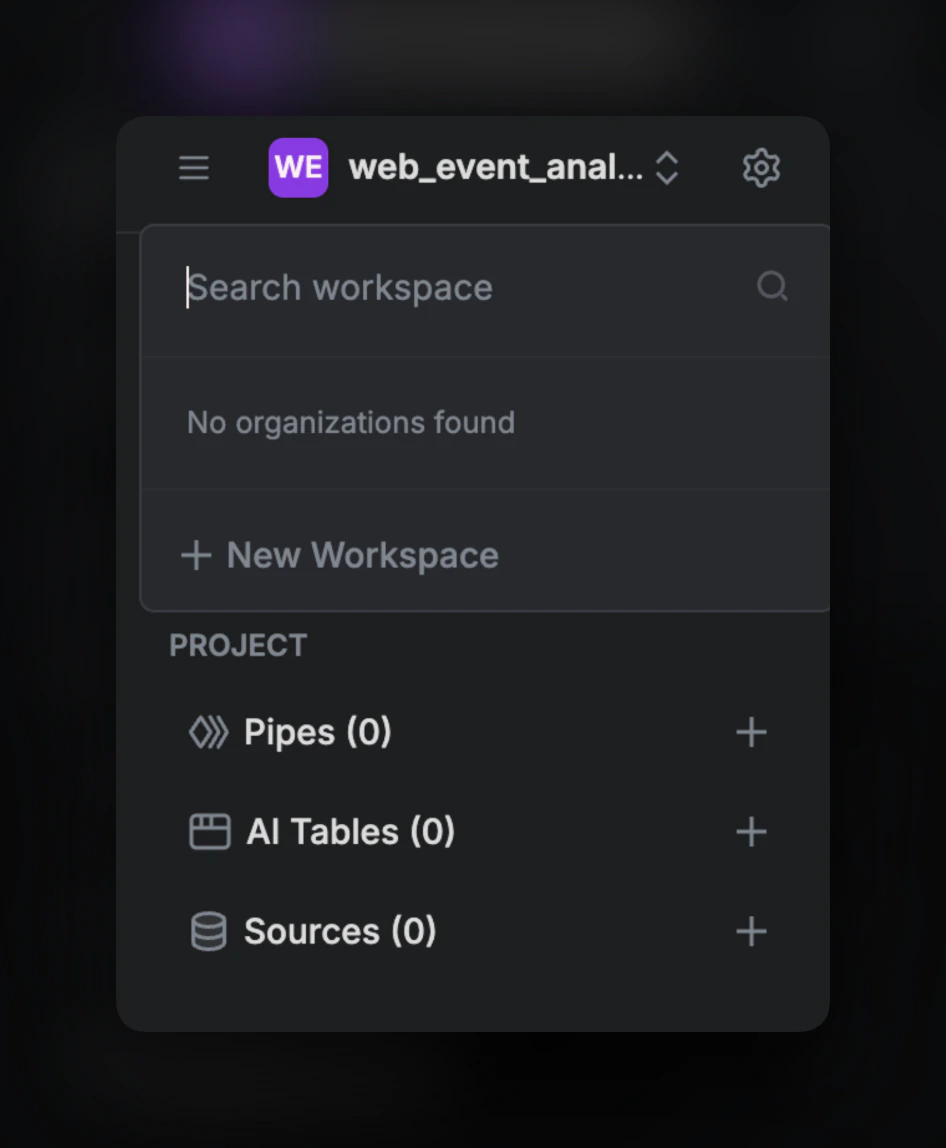Open workspace settings via gear icon
The image size is (946, 1148).
[761, 167]
